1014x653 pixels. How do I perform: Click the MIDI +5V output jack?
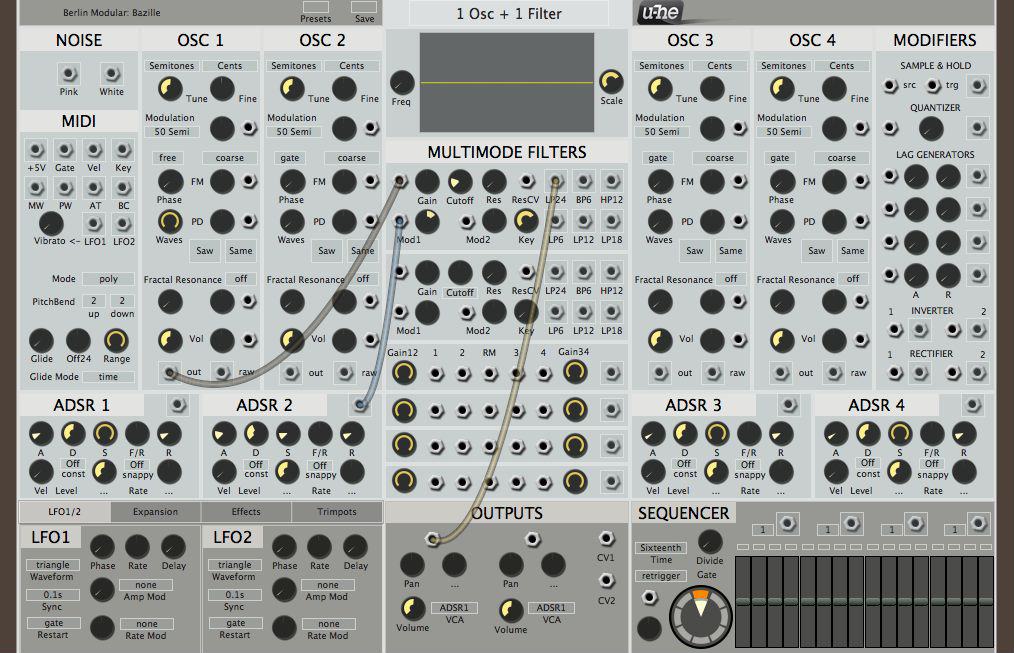tap(36, 150)
